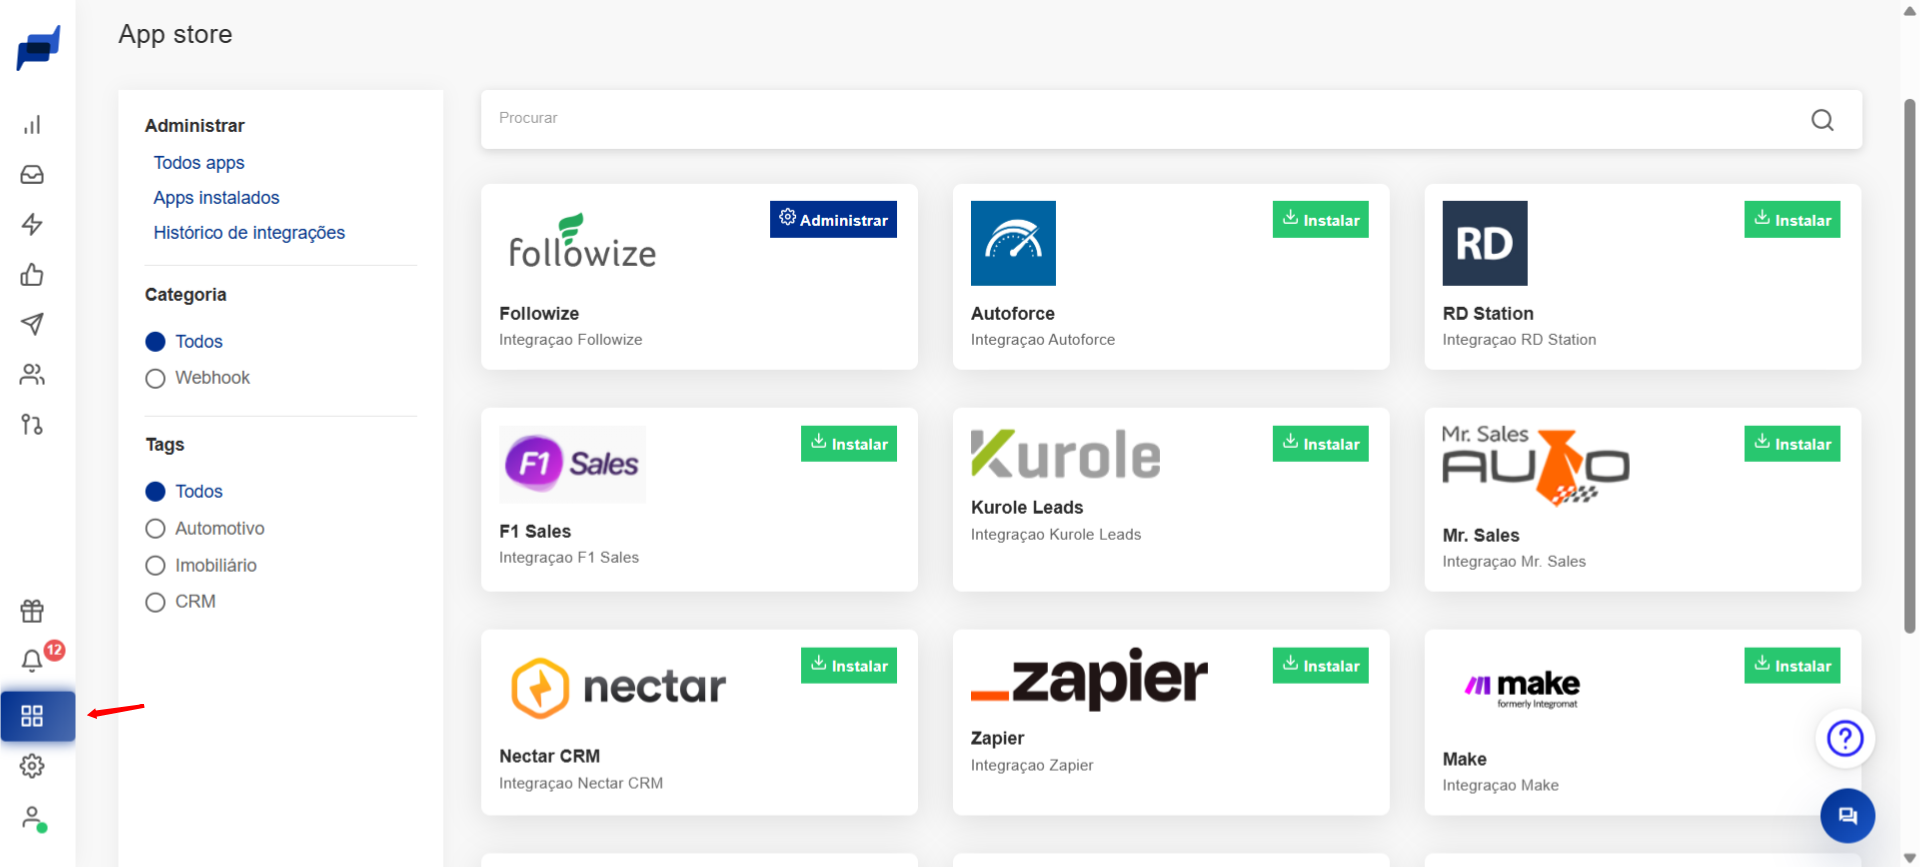
Task: Click the gift box icon in sidebar
Action: (x=32, y=610)
